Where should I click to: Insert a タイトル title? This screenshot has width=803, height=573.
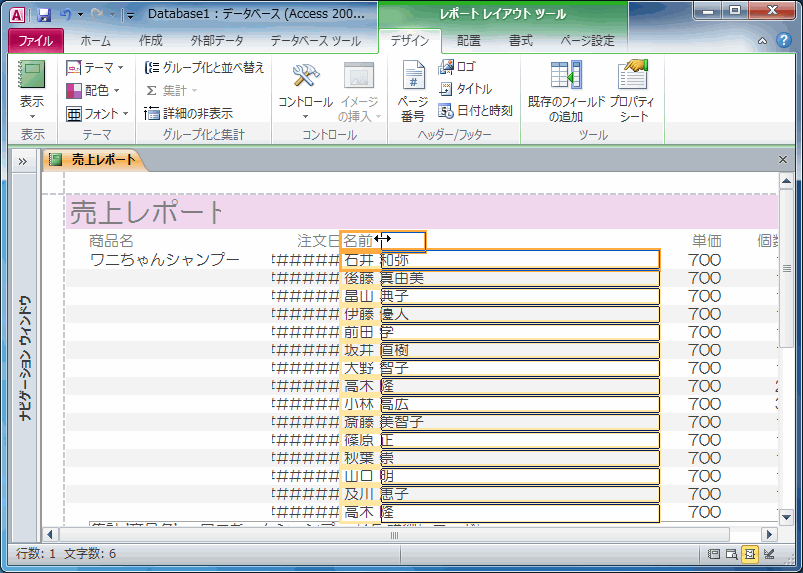(x=465, y=89)
